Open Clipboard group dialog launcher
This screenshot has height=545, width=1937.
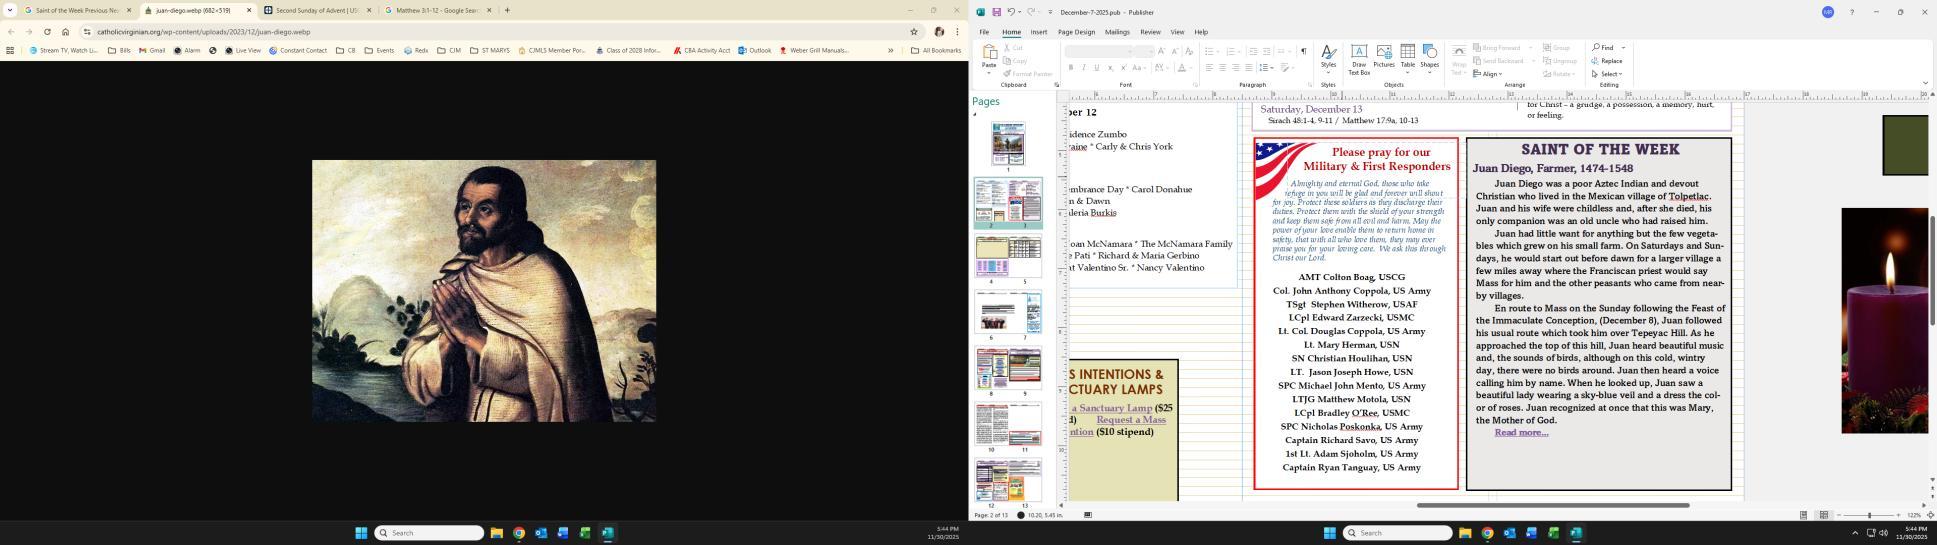pos(1056,85)
